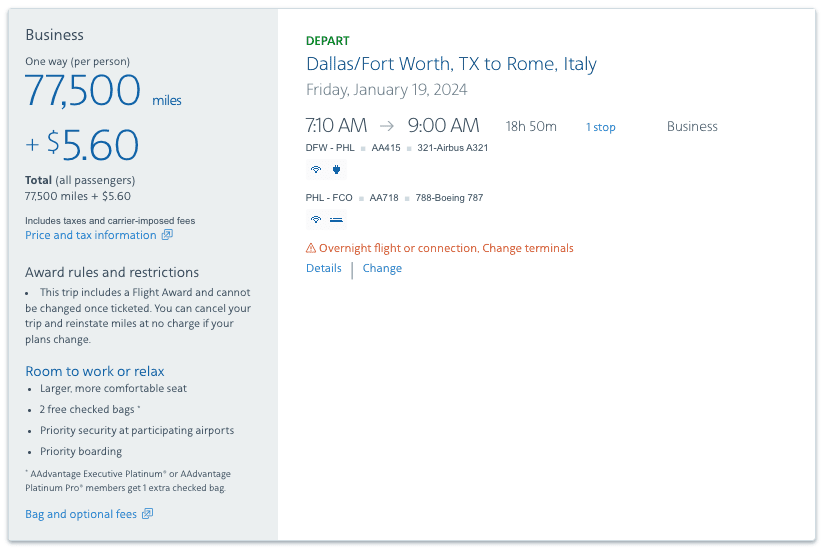Click the lie-flat seat icon for AA718

[336, 220]
